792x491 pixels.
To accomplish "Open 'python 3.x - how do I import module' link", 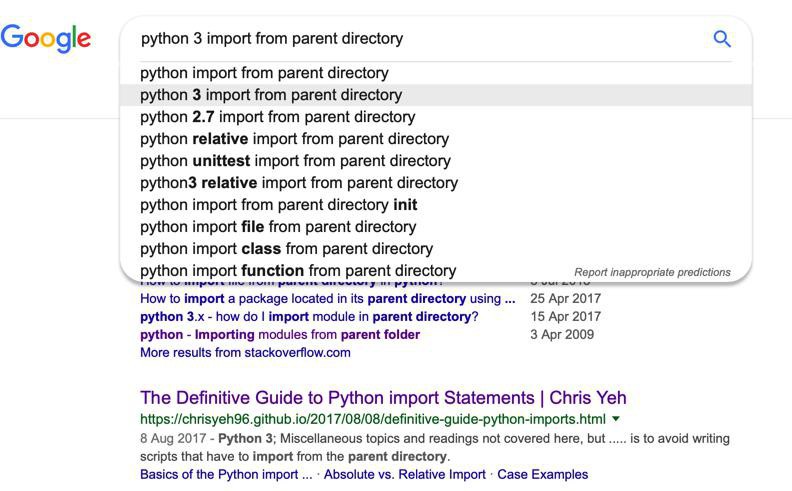I will pos(309,317).
